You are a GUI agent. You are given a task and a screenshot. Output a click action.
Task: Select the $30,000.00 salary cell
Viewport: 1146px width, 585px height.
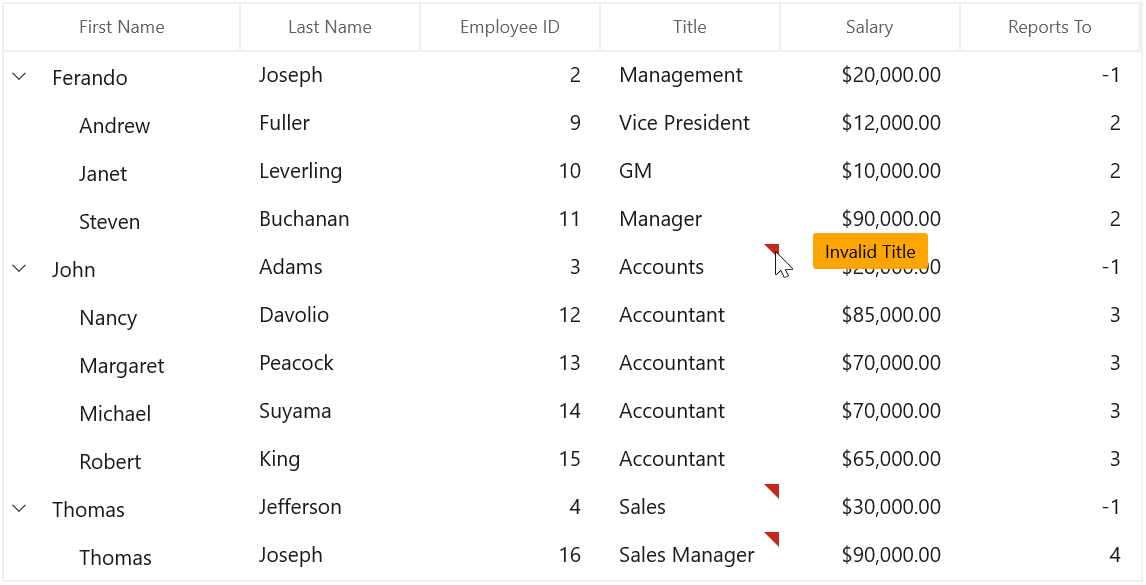870,507
